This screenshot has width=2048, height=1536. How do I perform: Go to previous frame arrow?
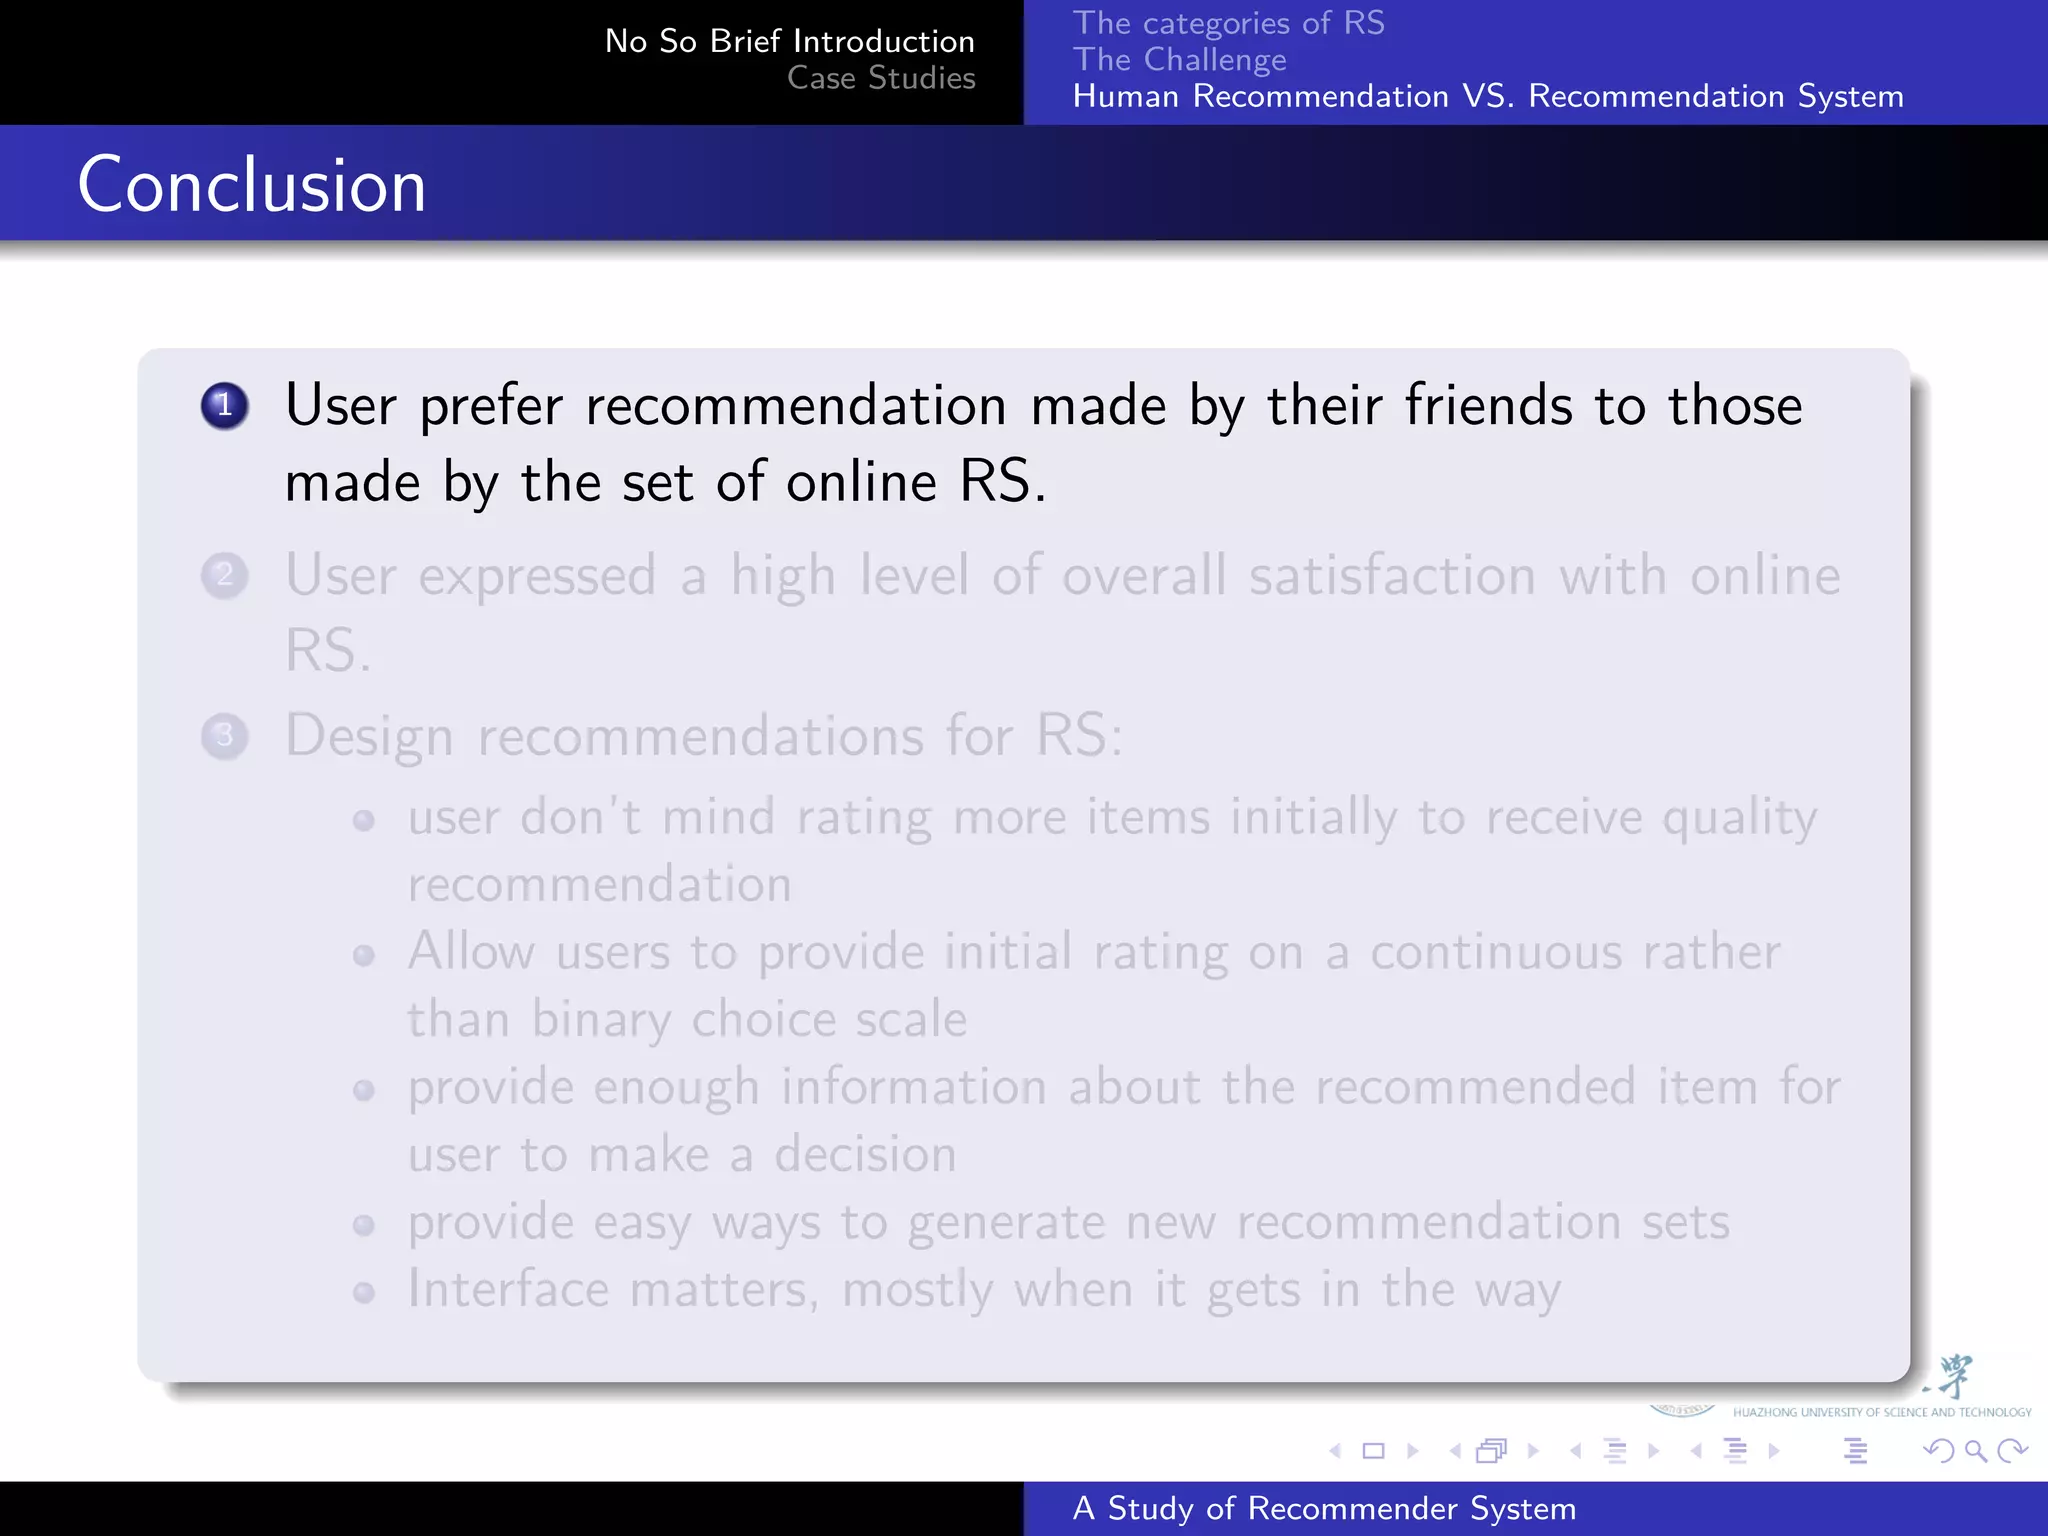[1455, 1451]
